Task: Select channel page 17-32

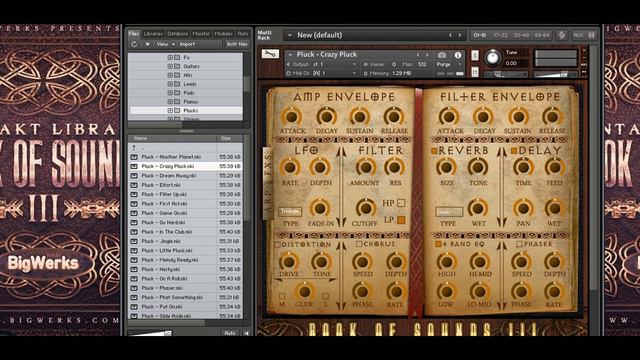Action: point(500,36)
